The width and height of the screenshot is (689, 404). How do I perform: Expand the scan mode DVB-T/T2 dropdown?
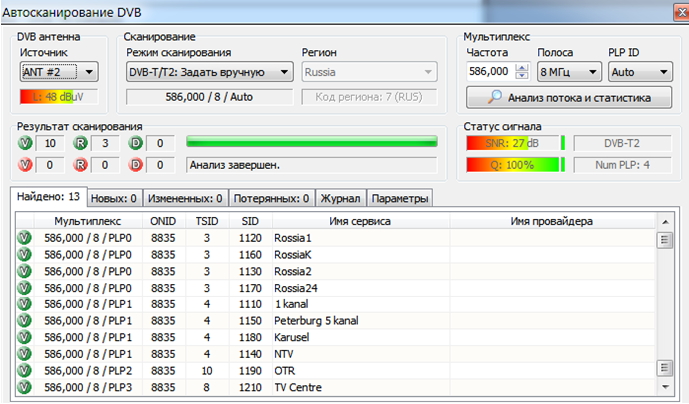[209, 72]
